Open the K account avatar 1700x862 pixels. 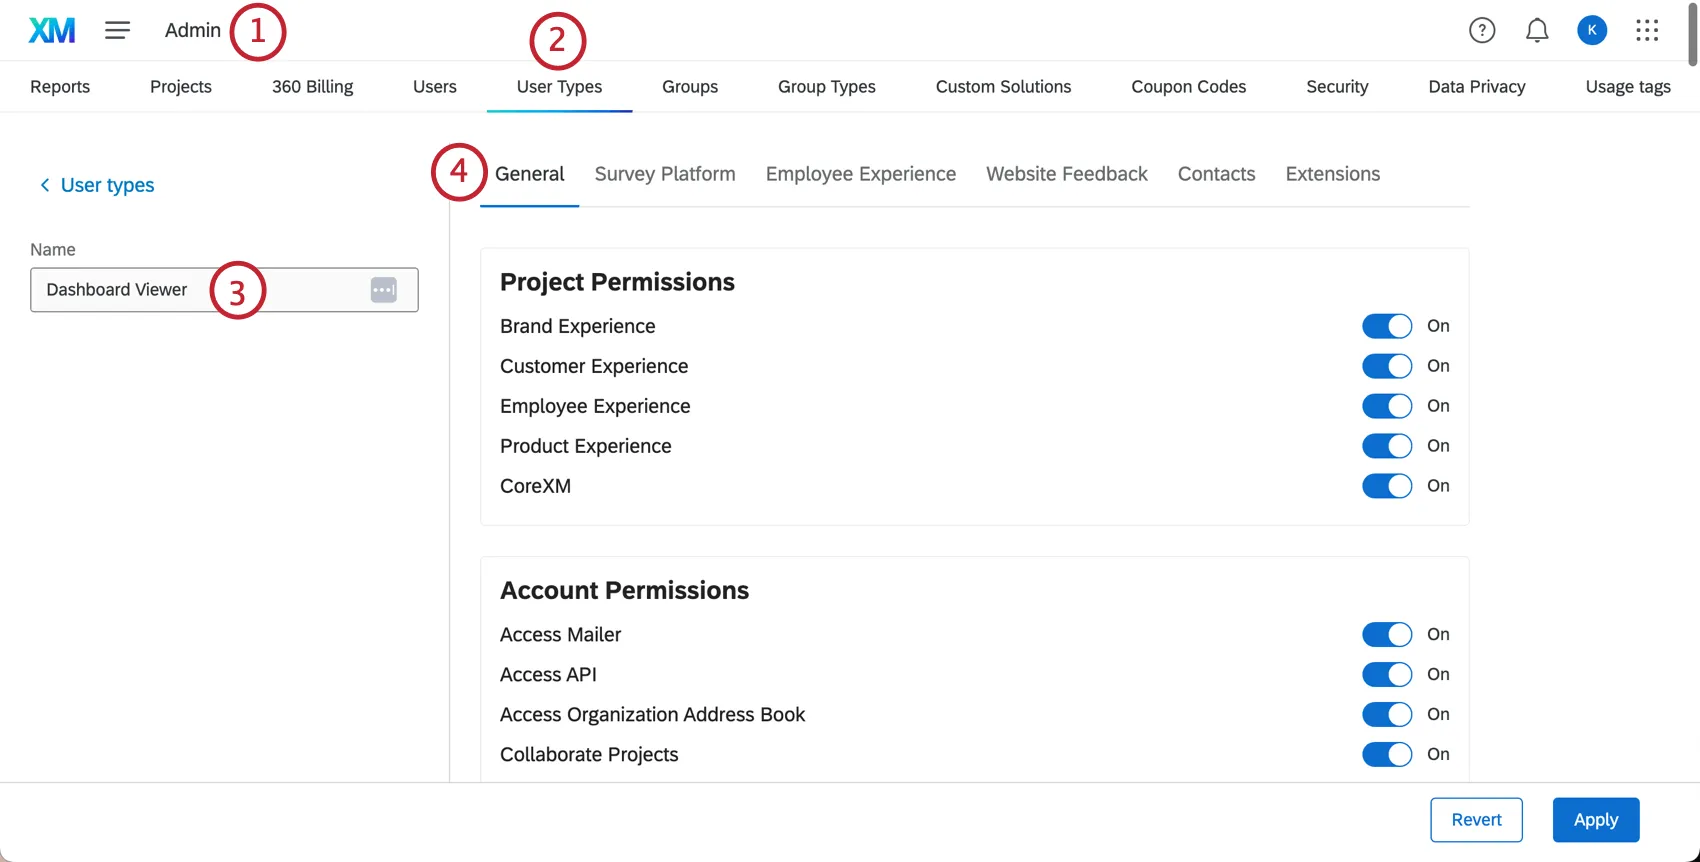tap(1592, 30)
